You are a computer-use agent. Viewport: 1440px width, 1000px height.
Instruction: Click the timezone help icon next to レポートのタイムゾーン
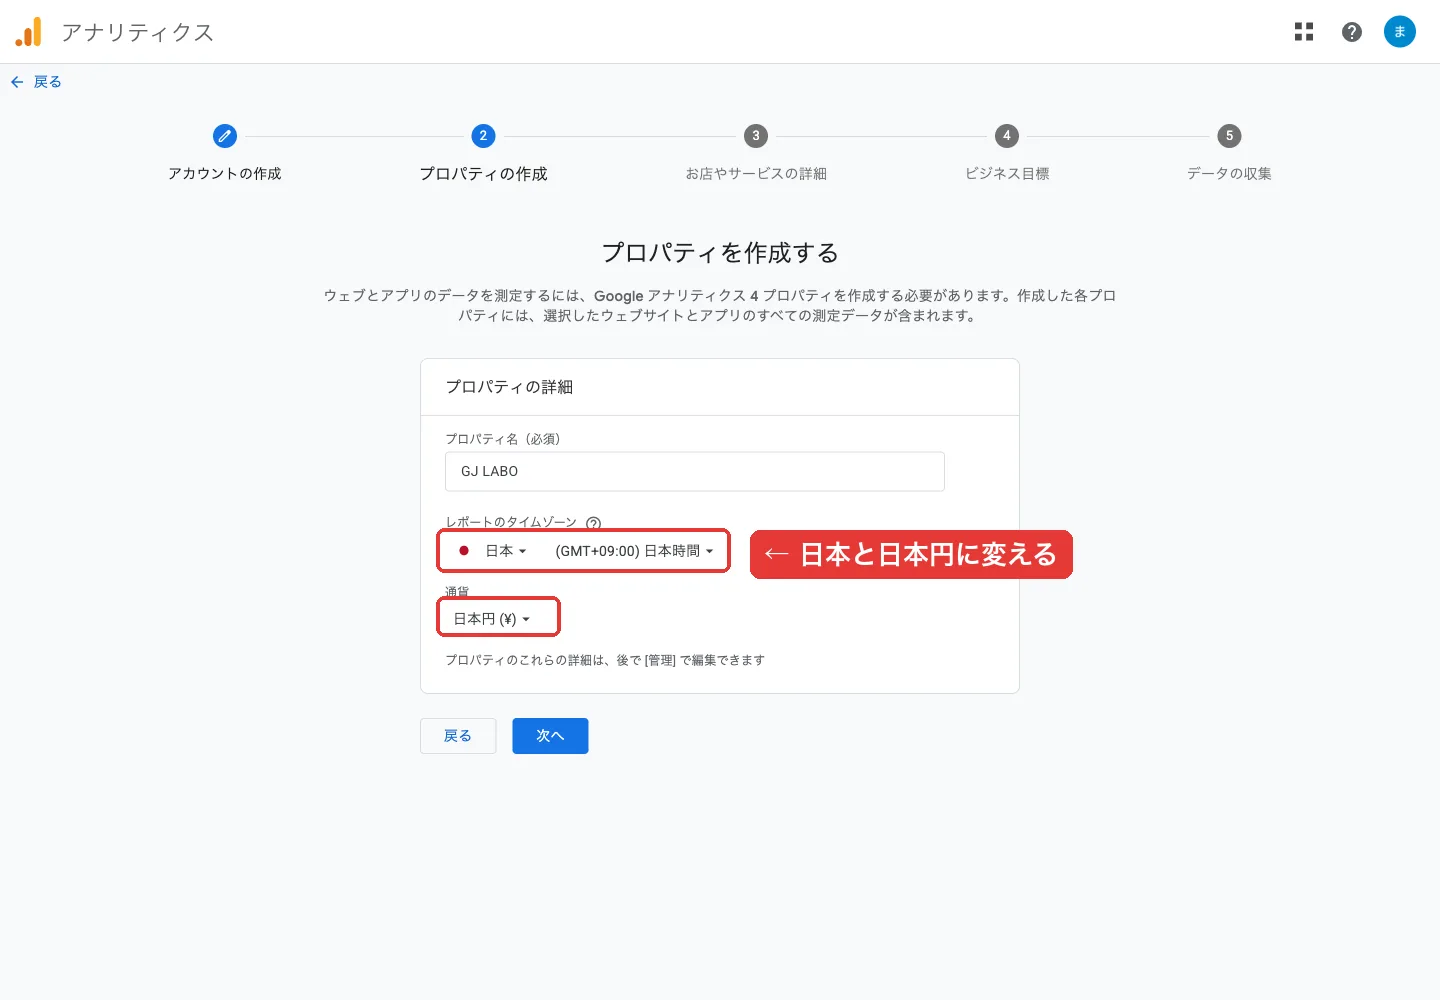tap(593, 522)
